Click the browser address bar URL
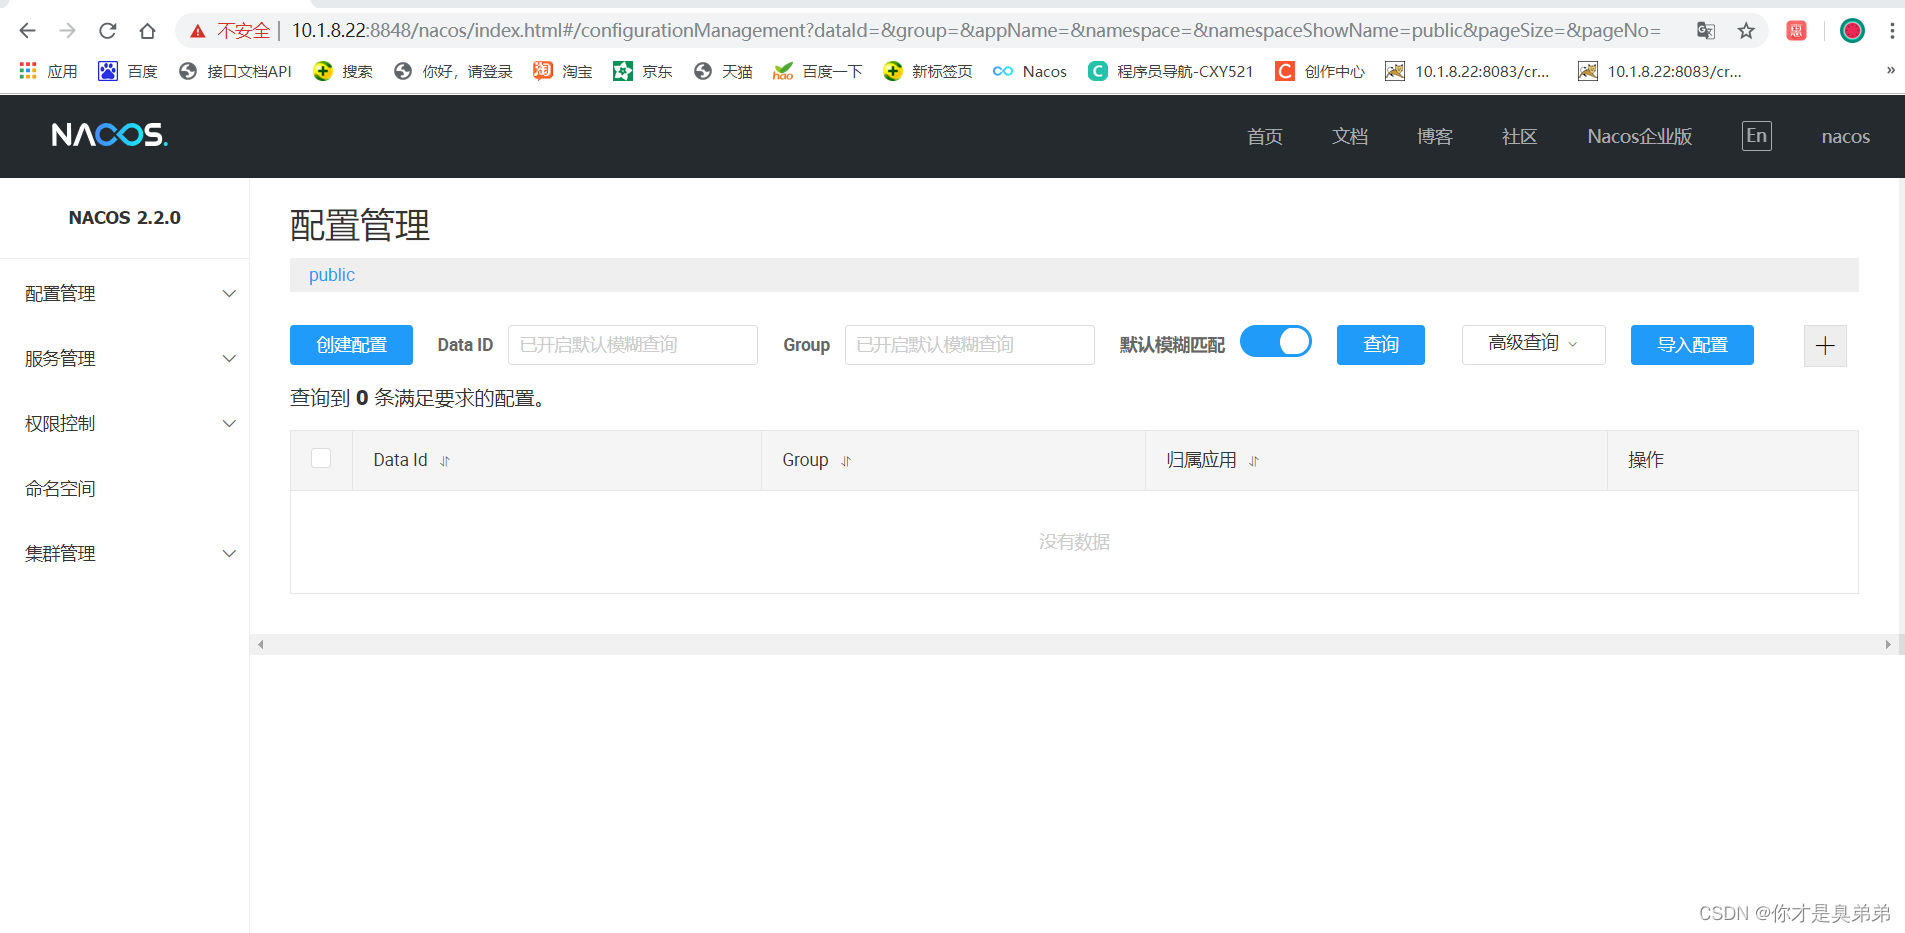1905x933 pixels. pyautogui.click(x=975, y=31)
